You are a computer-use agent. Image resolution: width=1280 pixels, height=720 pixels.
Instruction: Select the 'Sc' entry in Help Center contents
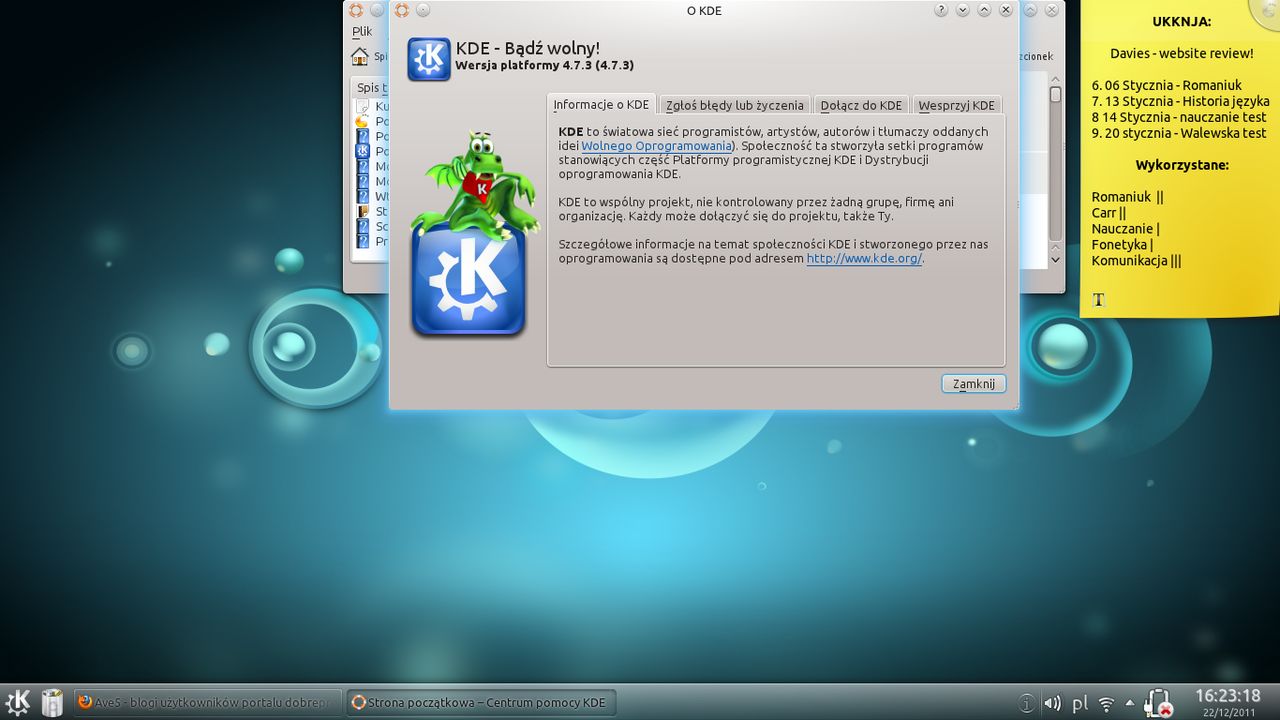(x=372, y=226)
